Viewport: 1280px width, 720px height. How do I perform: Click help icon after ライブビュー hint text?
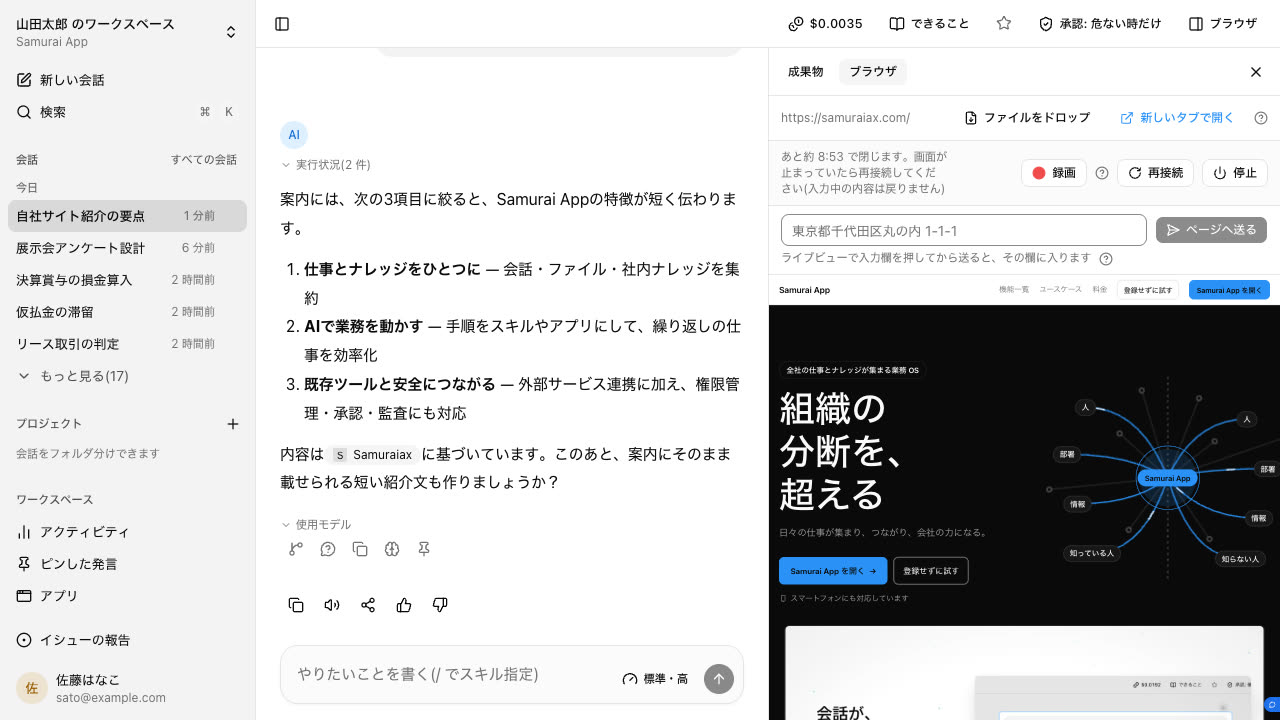click(x=1106, y=258)
